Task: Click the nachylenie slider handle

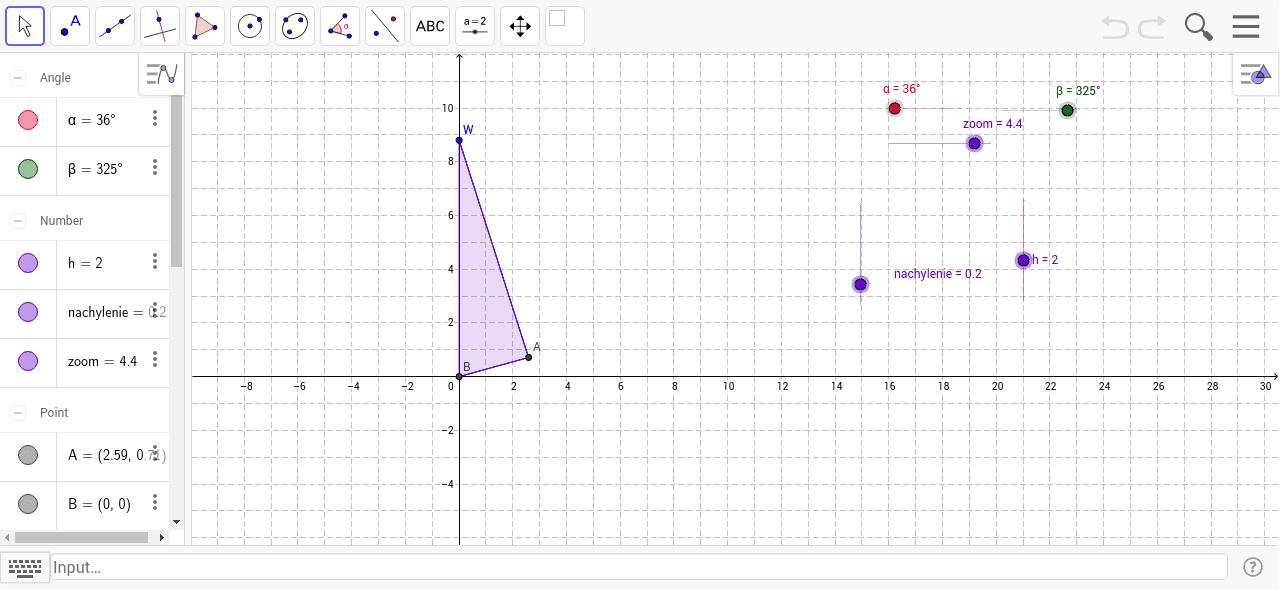Action: point(861,285)
